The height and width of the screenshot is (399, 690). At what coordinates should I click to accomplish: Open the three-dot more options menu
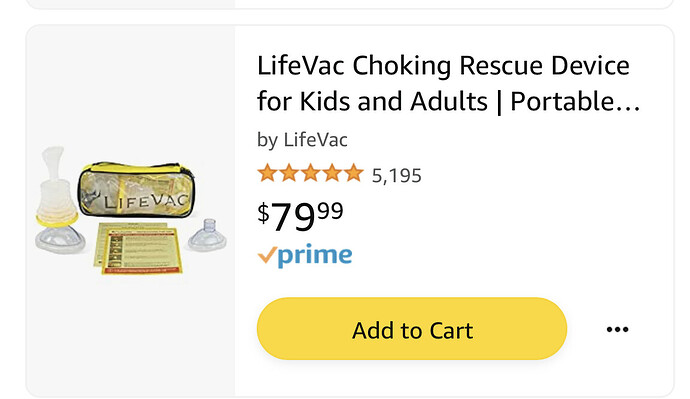click(x=617, y=329)
